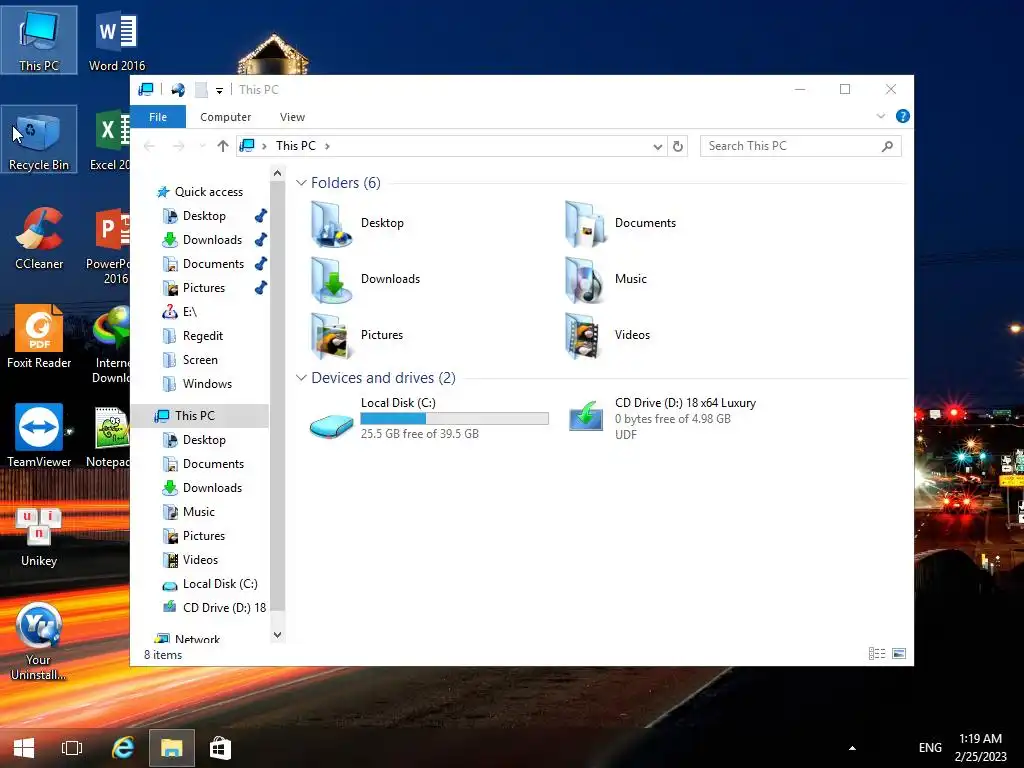1024x768 pixels.
Task: Refresh the This PC address bar
Action: click(678, 146)
